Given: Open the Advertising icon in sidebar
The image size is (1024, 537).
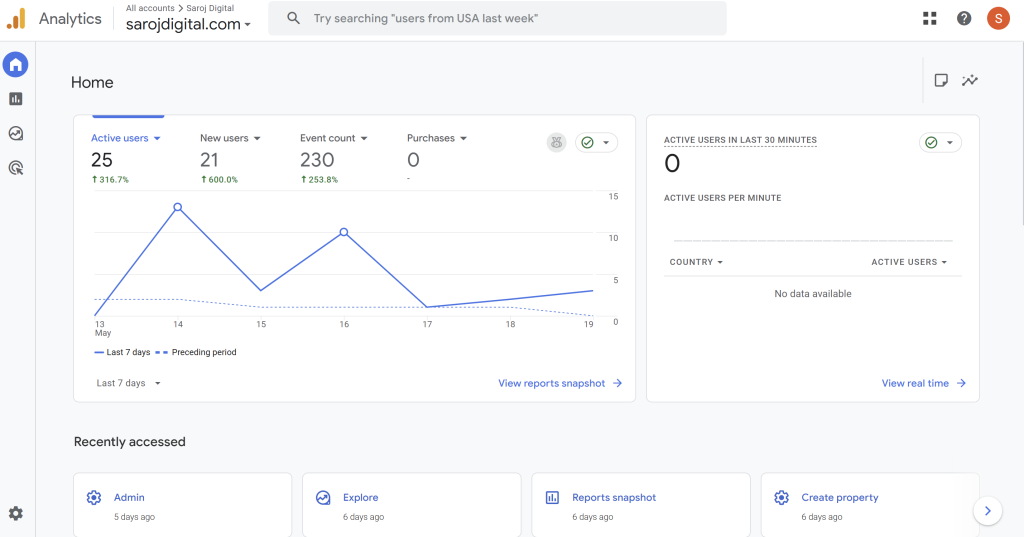Looking at the screenshot, I should pyautogui.click(x=15, y=168).
